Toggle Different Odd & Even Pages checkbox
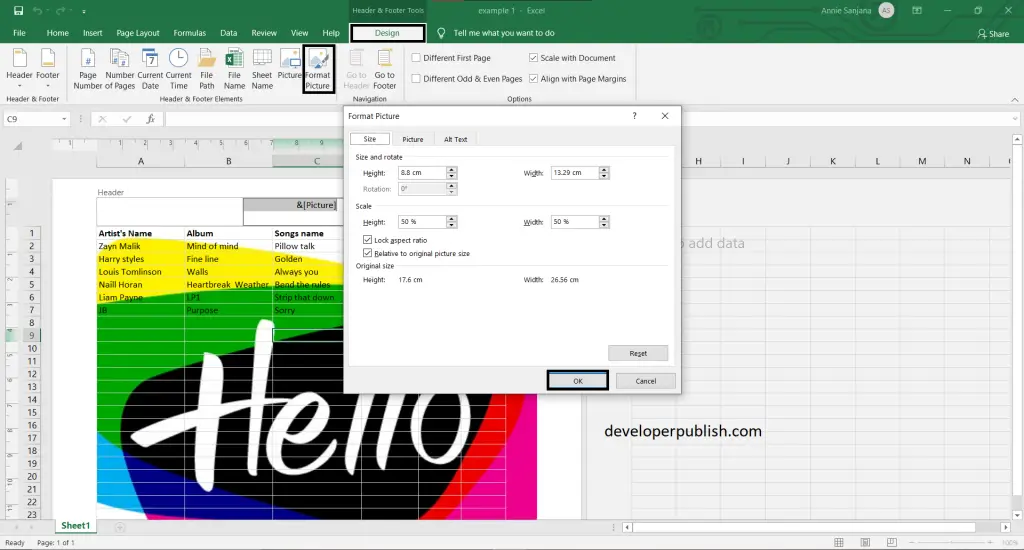1024x550 pixels. [416, 78]
